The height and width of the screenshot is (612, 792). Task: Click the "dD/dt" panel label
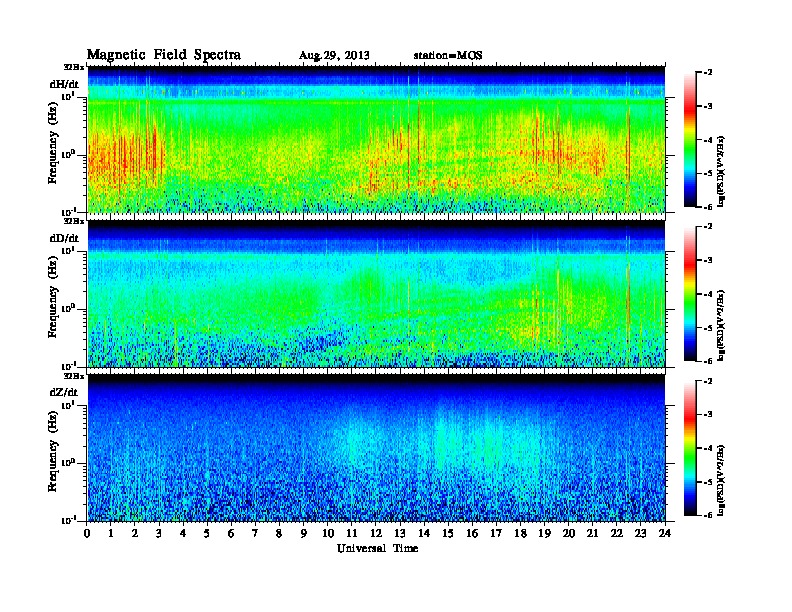64,238
